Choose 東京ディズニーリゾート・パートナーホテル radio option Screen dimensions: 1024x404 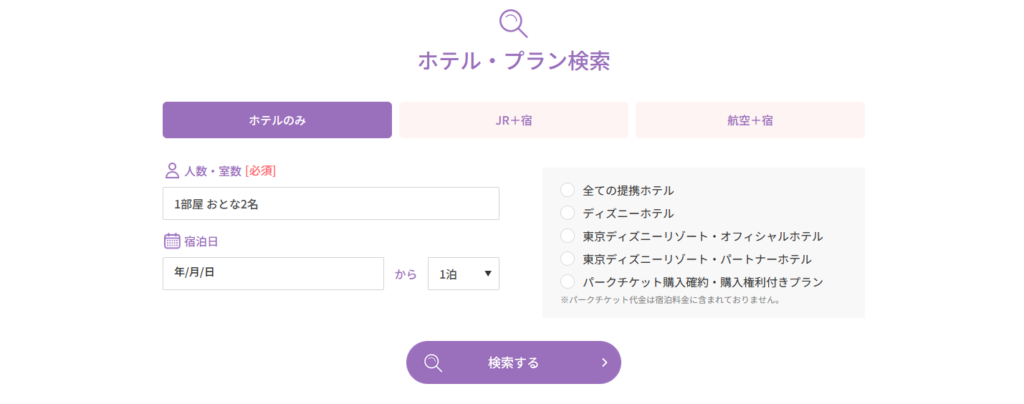point(568,259)
